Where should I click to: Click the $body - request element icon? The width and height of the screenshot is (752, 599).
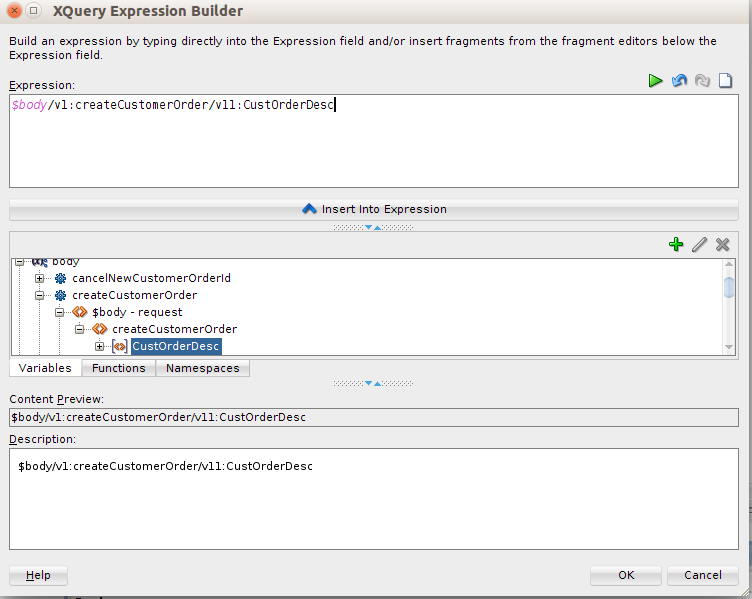(x=80, y=312)
